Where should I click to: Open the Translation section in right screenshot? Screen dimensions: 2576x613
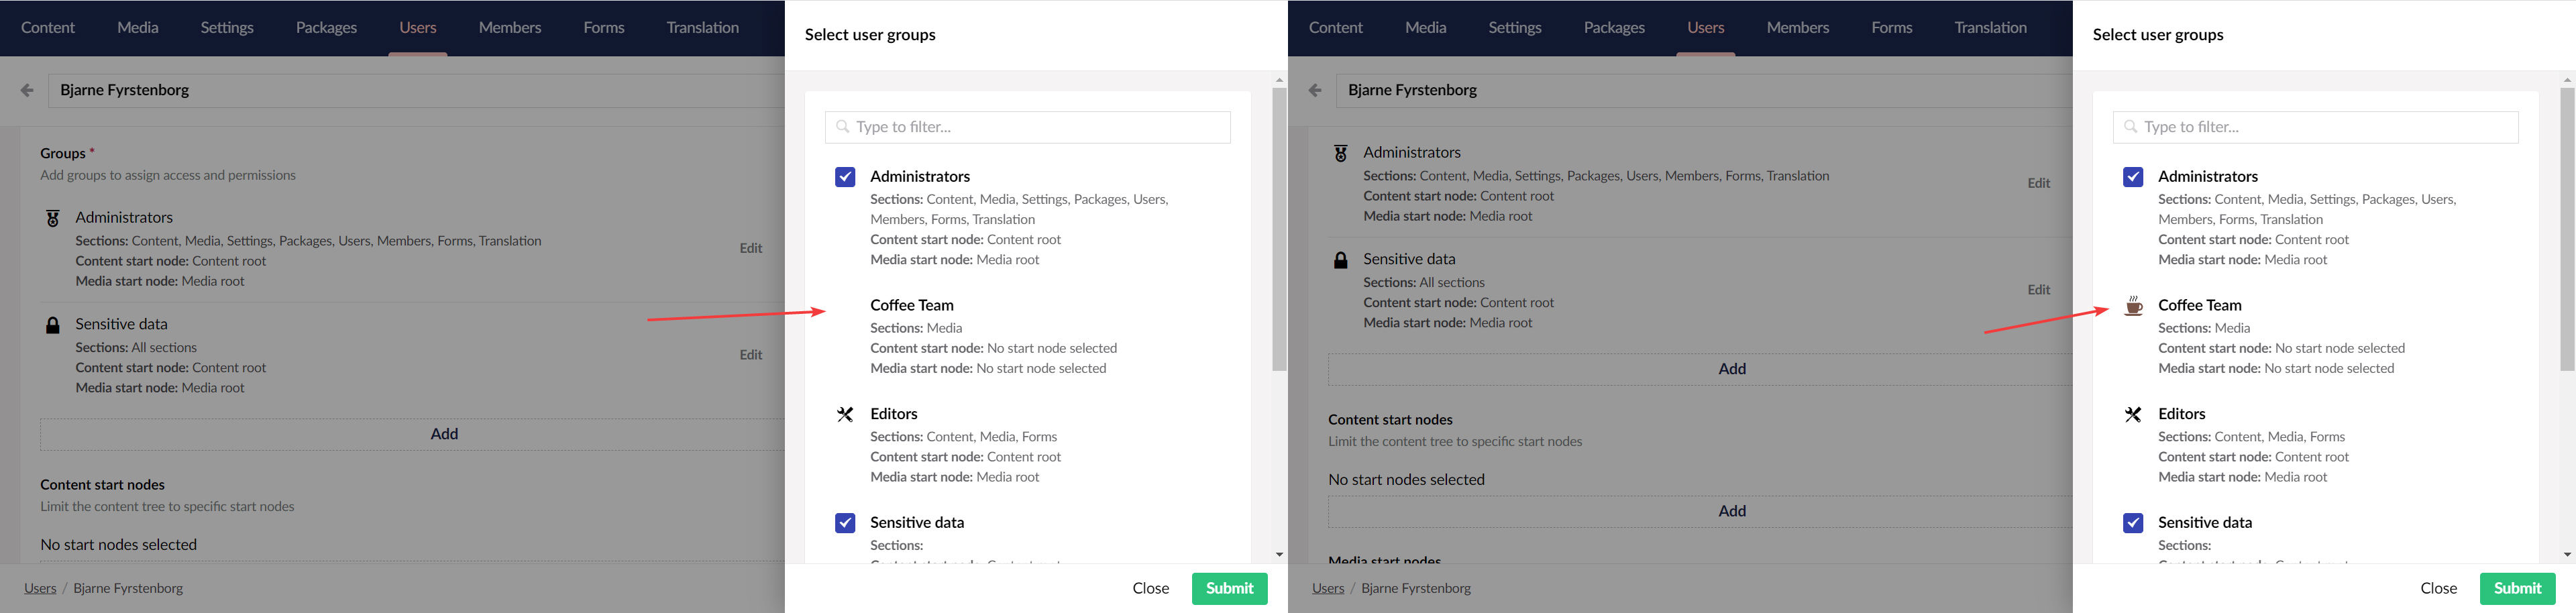[x=1991, y=28]
